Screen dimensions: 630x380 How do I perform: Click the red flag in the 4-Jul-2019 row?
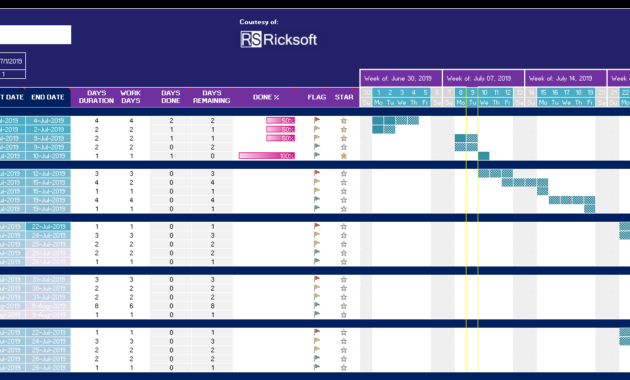point(317,120)
